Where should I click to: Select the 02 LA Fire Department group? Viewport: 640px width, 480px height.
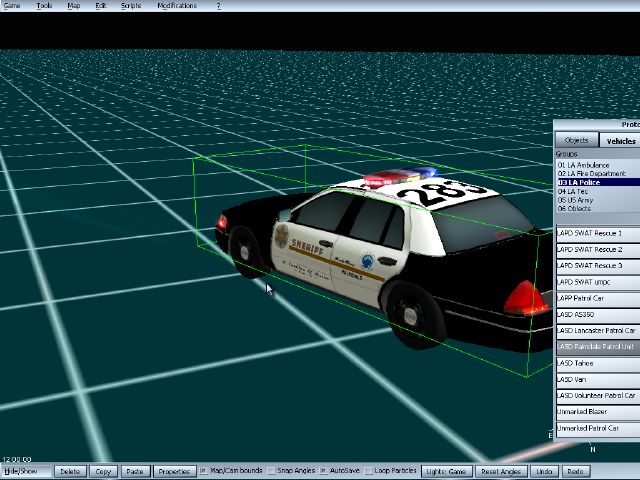[x=598, y=173]
